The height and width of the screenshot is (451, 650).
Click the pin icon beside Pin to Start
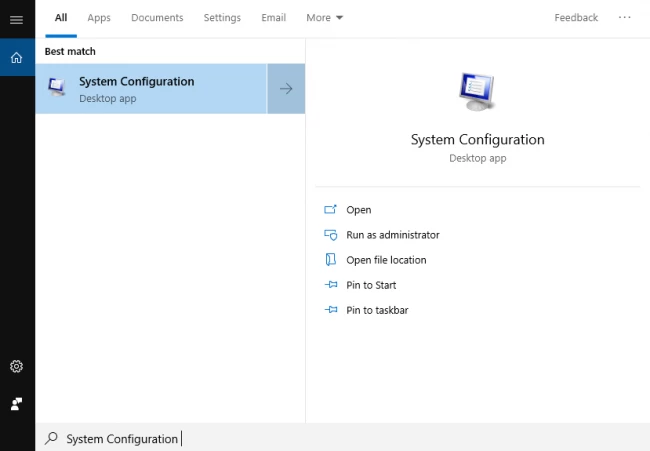(331, 285)
